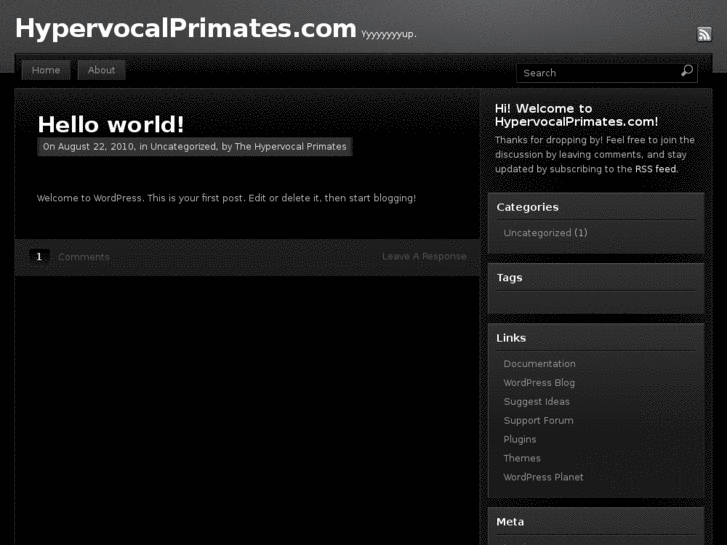Image resolution: width=727 pixels, height=545 pixels.
Task: Go to the Plugins link
Action: [520, 439]
